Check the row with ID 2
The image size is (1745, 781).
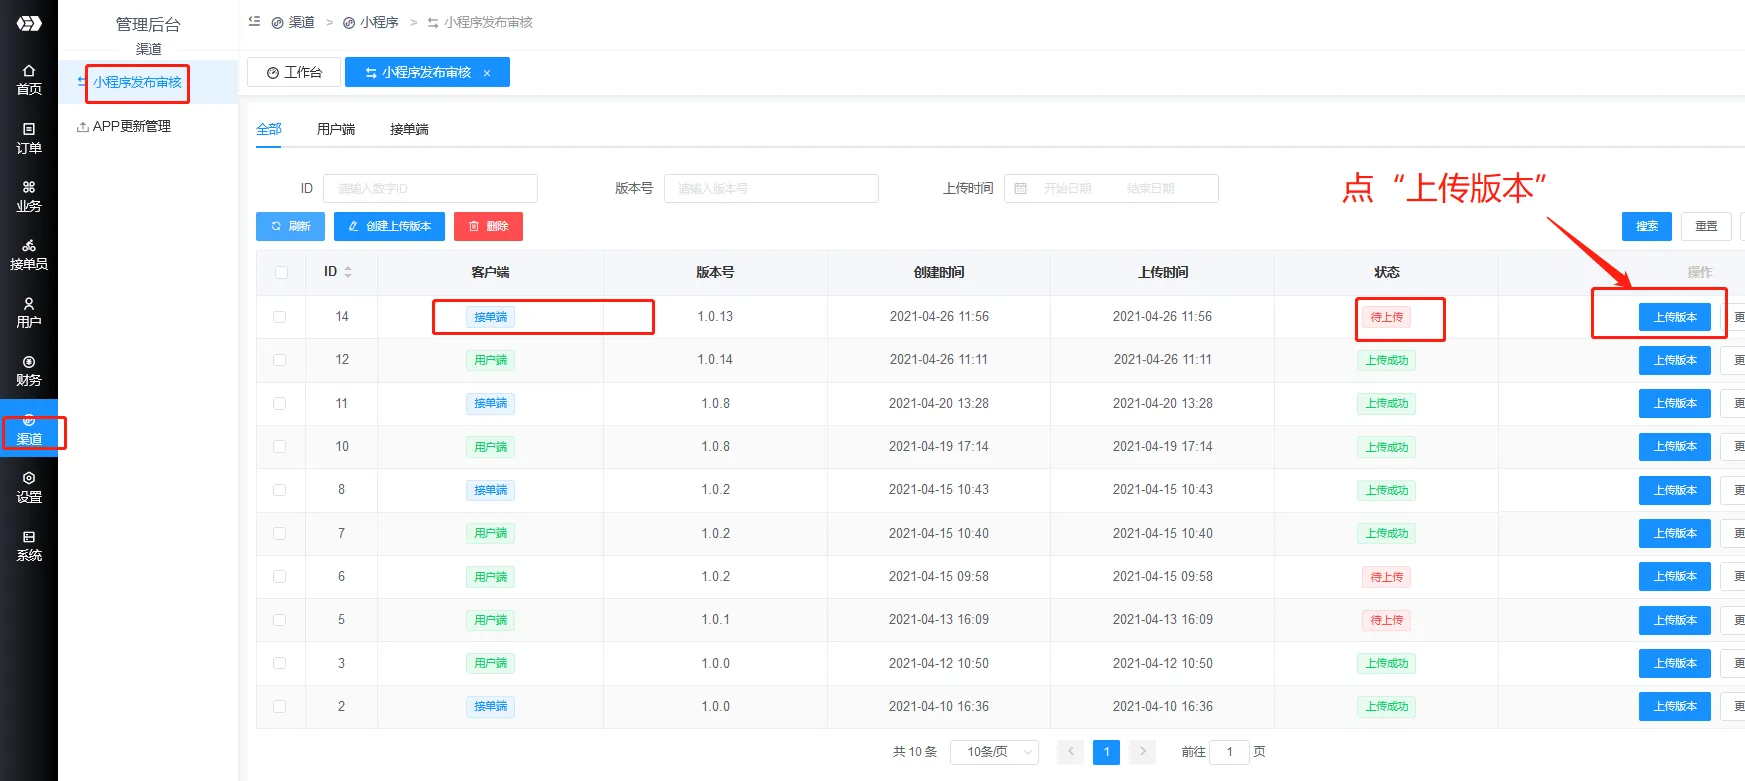coord(280,707)
